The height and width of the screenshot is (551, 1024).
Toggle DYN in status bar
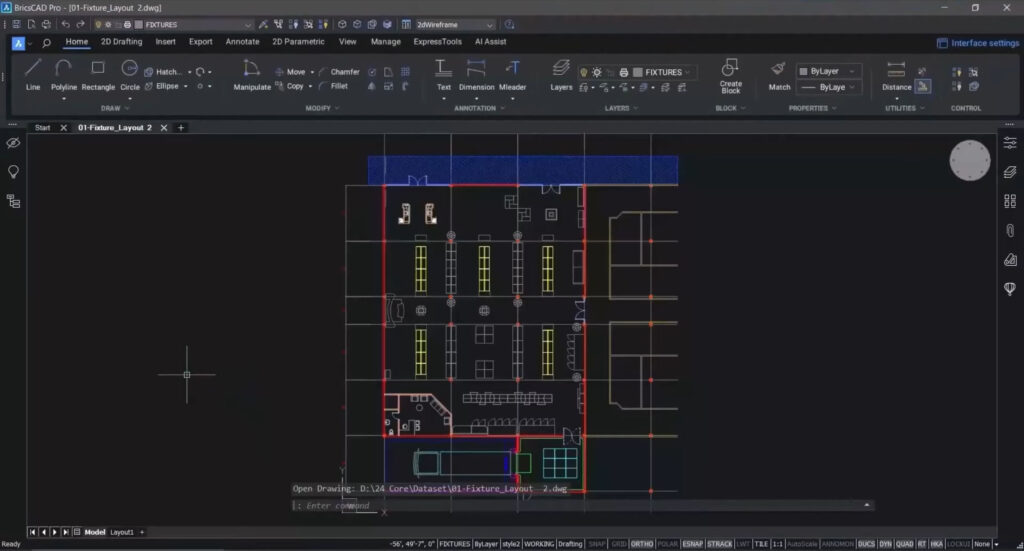[885, 544]
